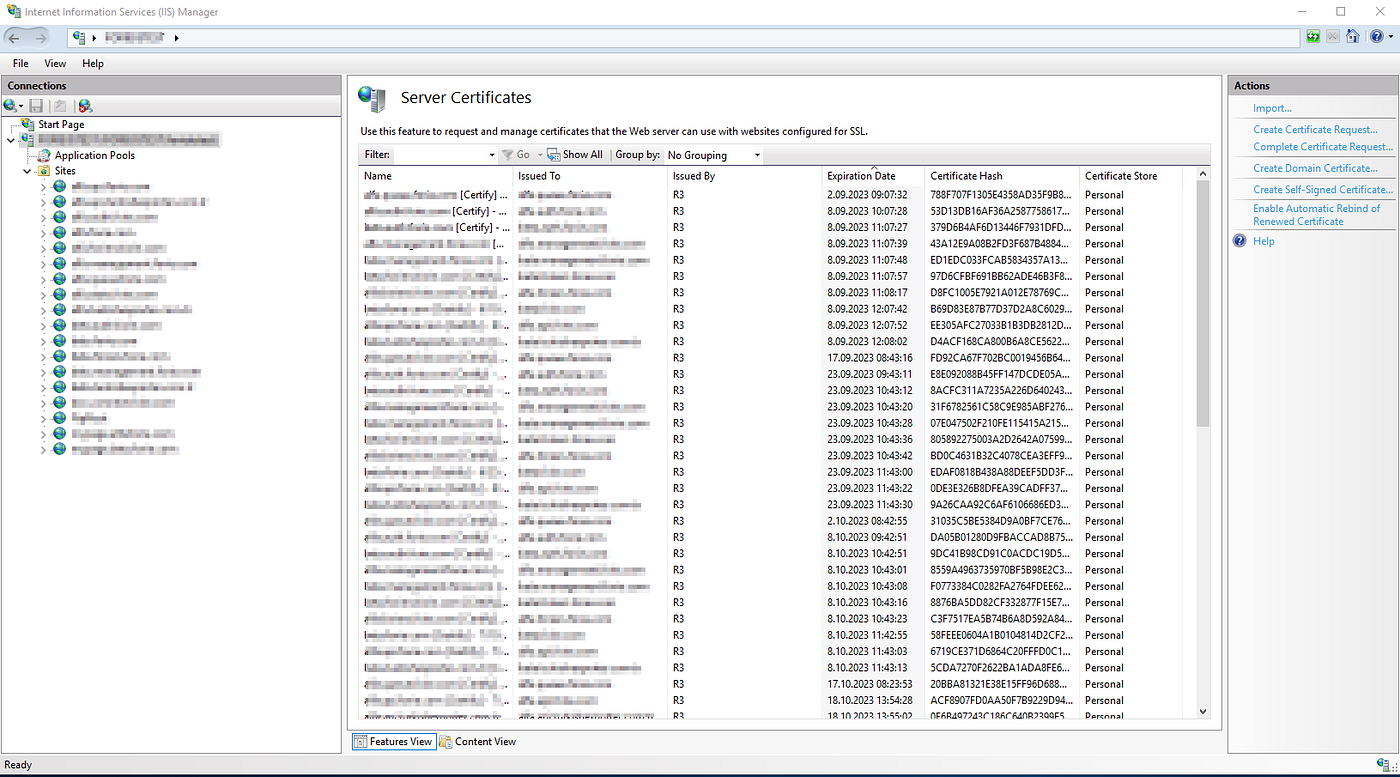The width and height of the screenshot is (1400, 777).
Task: Click the Home icon in the address bar
Action: pyautogui.click(x=1353, y=36)
